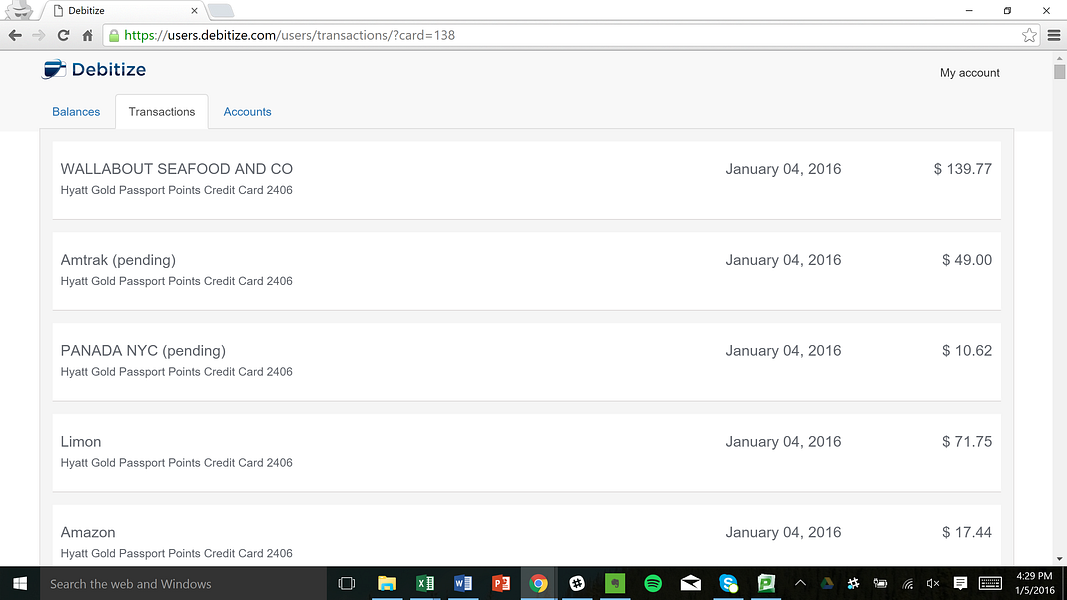Viewport: 1067px width, 600px height.
Task: Select the Transactions tab
Action: 162,112
